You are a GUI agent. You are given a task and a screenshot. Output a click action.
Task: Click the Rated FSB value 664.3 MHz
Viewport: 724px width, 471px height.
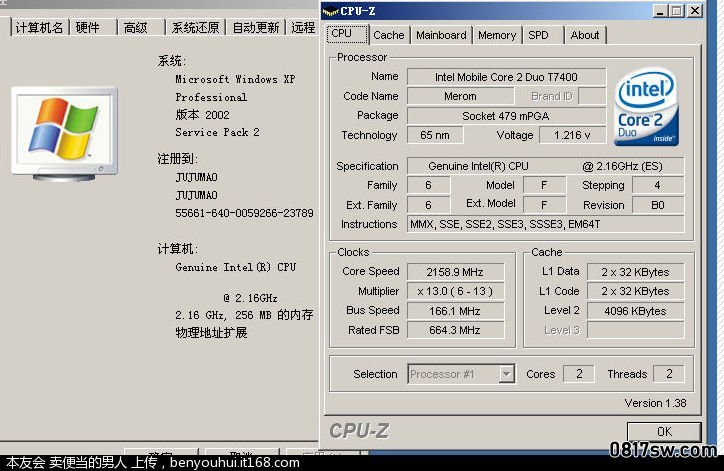455,330
